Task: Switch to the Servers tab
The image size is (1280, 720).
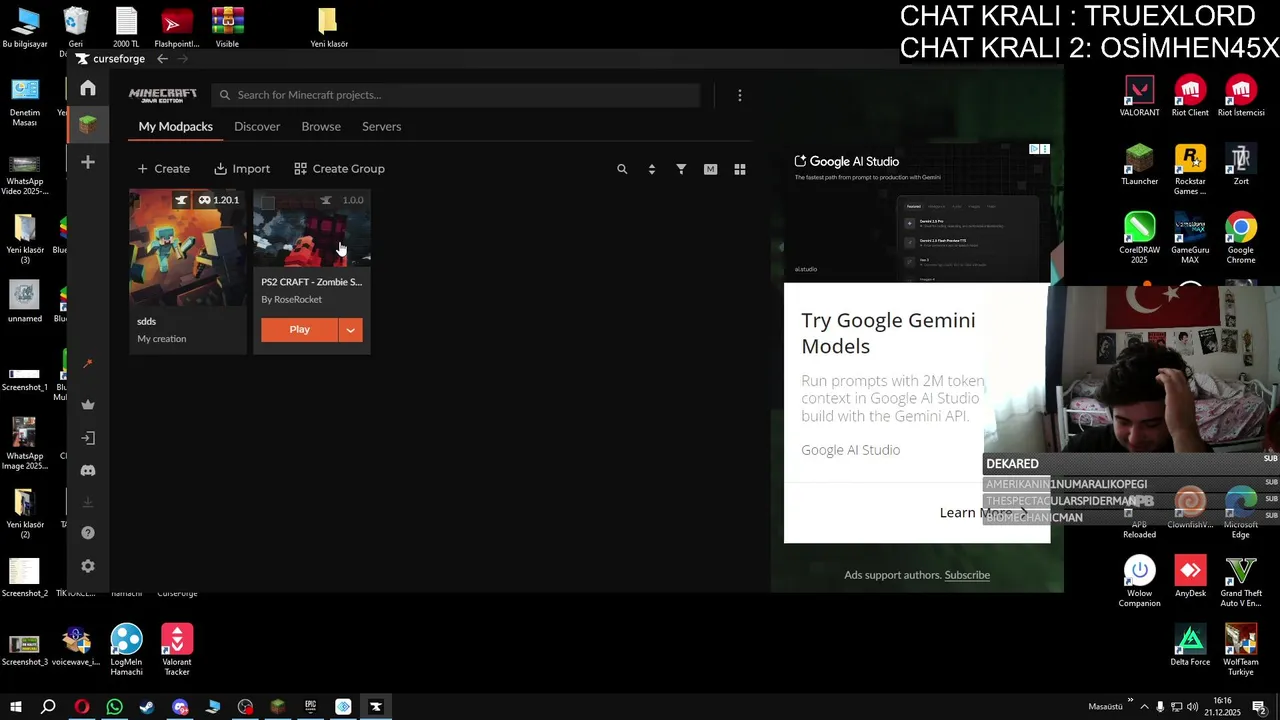Action: click(382, 126)
